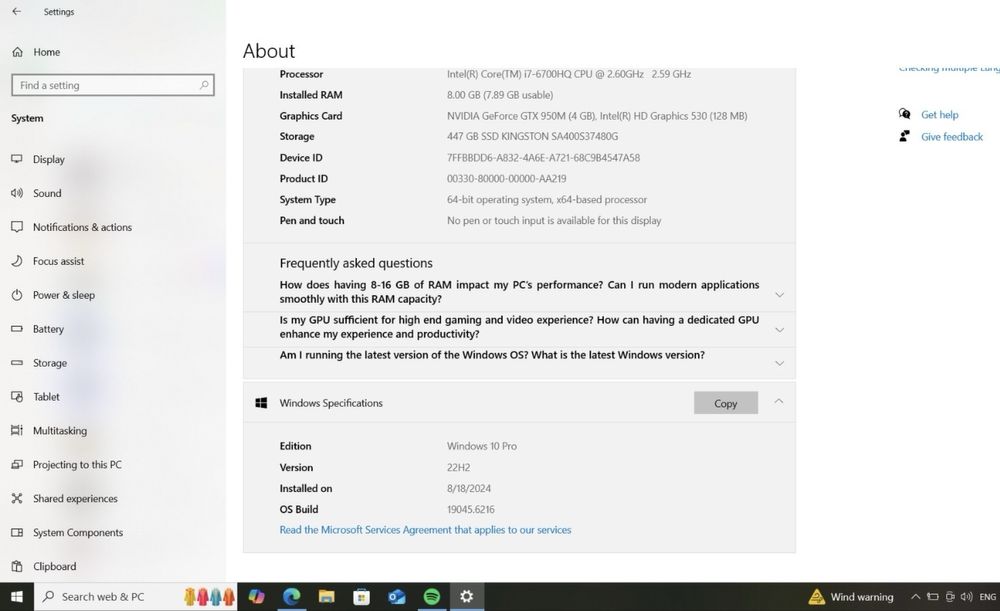This screenshot has width=1000, height=611.
Task: Click the Sound speaker icon in the sidebar
Action: 17,193
